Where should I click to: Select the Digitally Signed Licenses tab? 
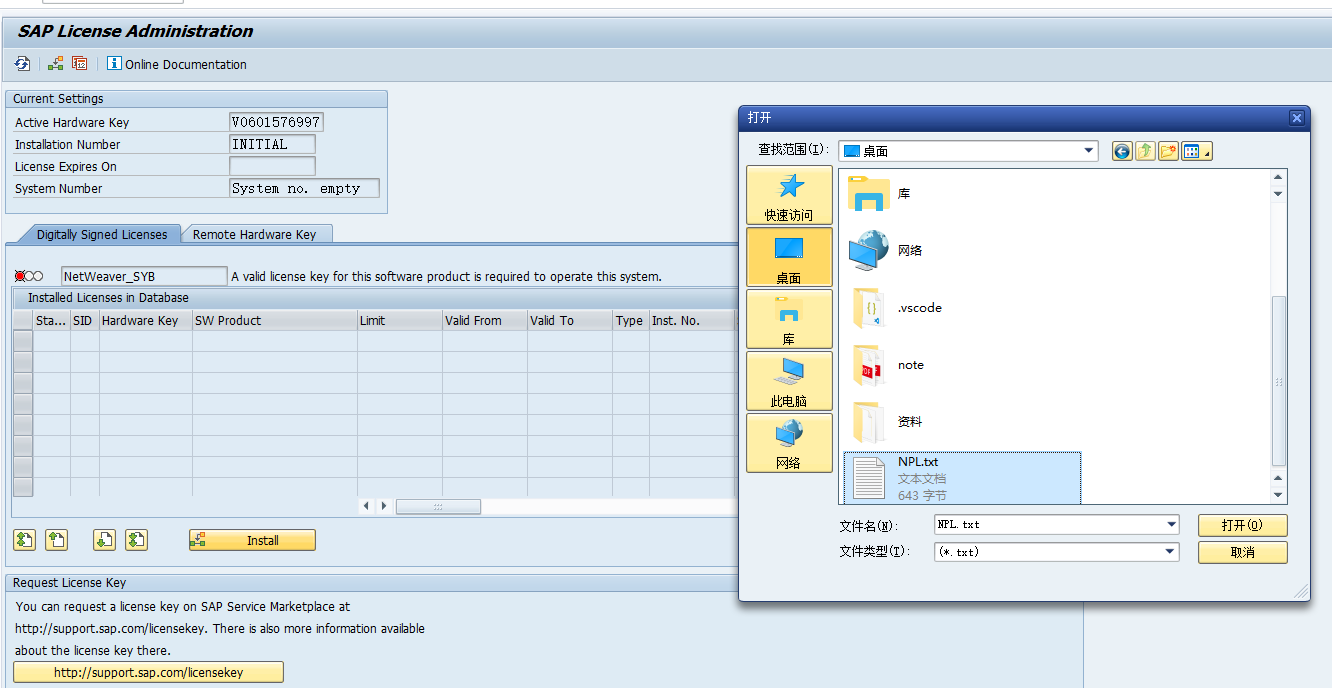pyautogui.click(x=102, y=234)
